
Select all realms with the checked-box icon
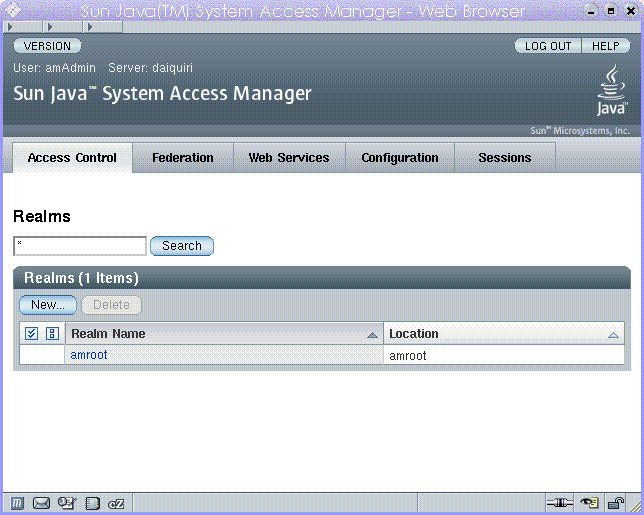(x=31, y=333)
